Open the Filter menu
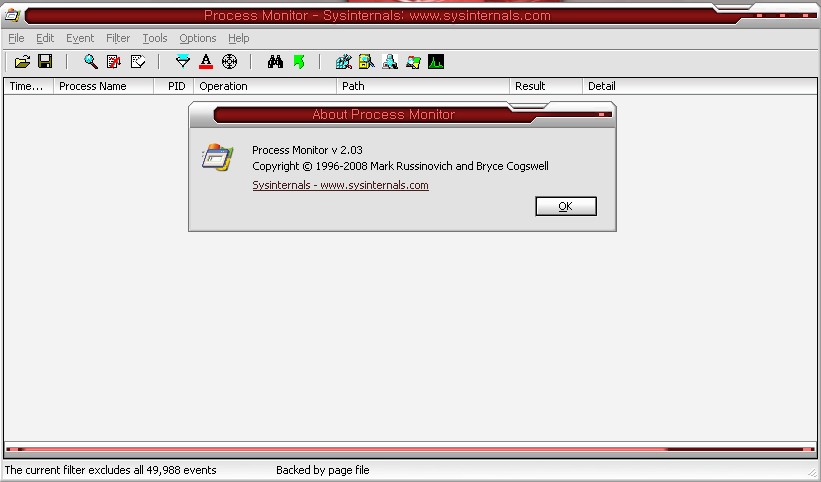The width and height of the screenshot is (821, 482). coord(118,38)
